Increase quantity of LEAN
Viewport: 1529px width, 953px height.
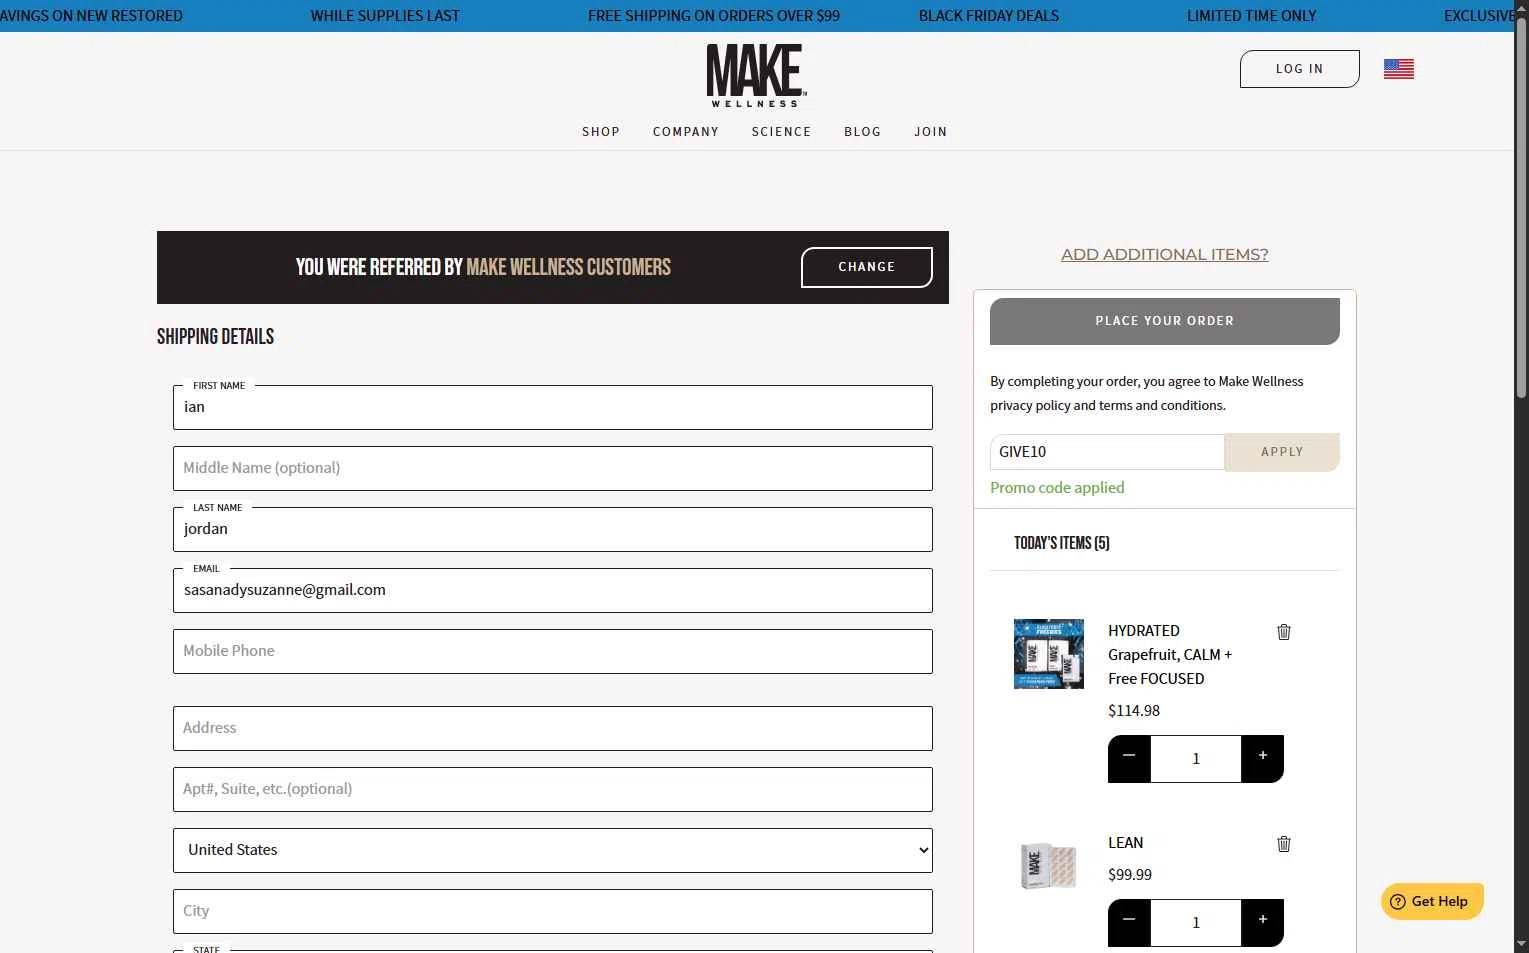[x=1262, y=922]
